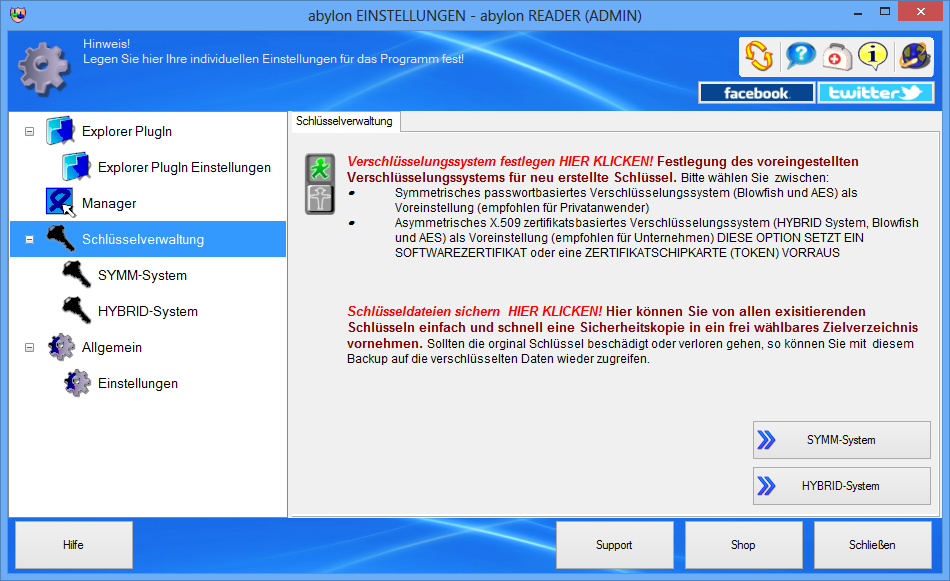Click the abylon app icon in the title bar
950x581 pixels.
[x=18, y=15]
